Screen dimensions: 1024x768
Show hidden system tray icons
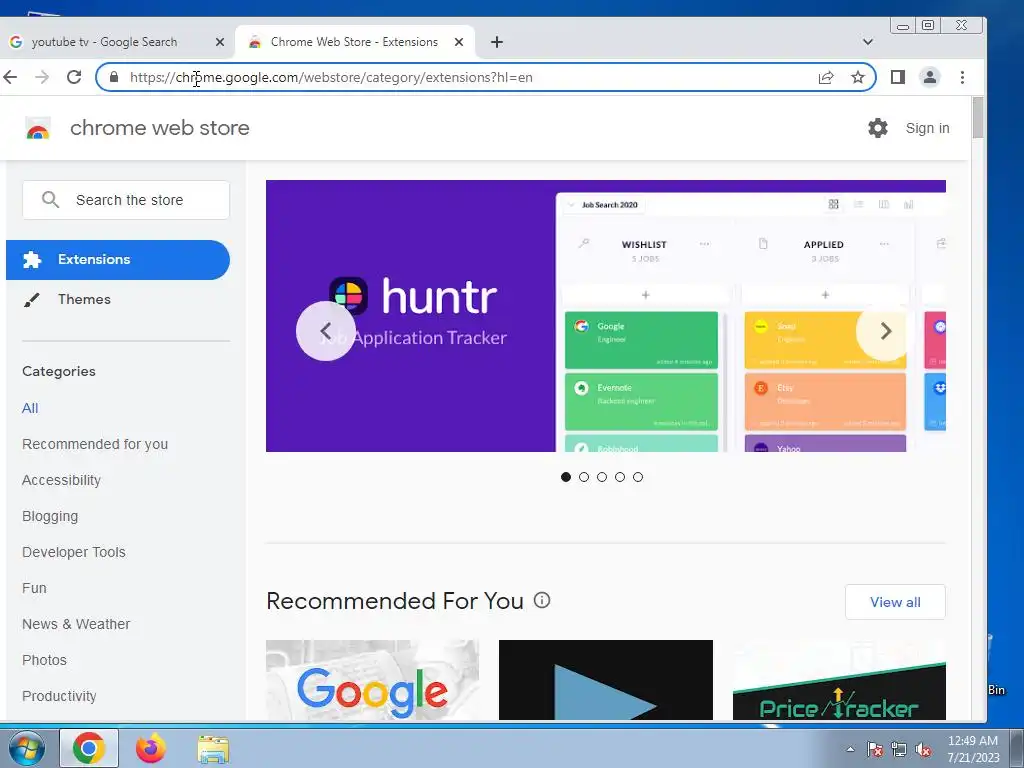(850, 750)
